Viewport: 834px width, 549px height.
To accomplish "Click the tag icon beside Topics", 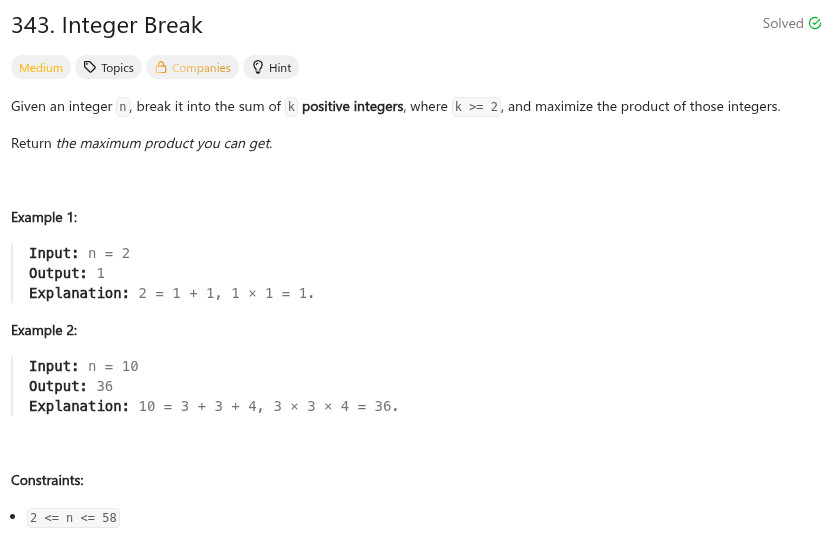I will pos(90,68).
